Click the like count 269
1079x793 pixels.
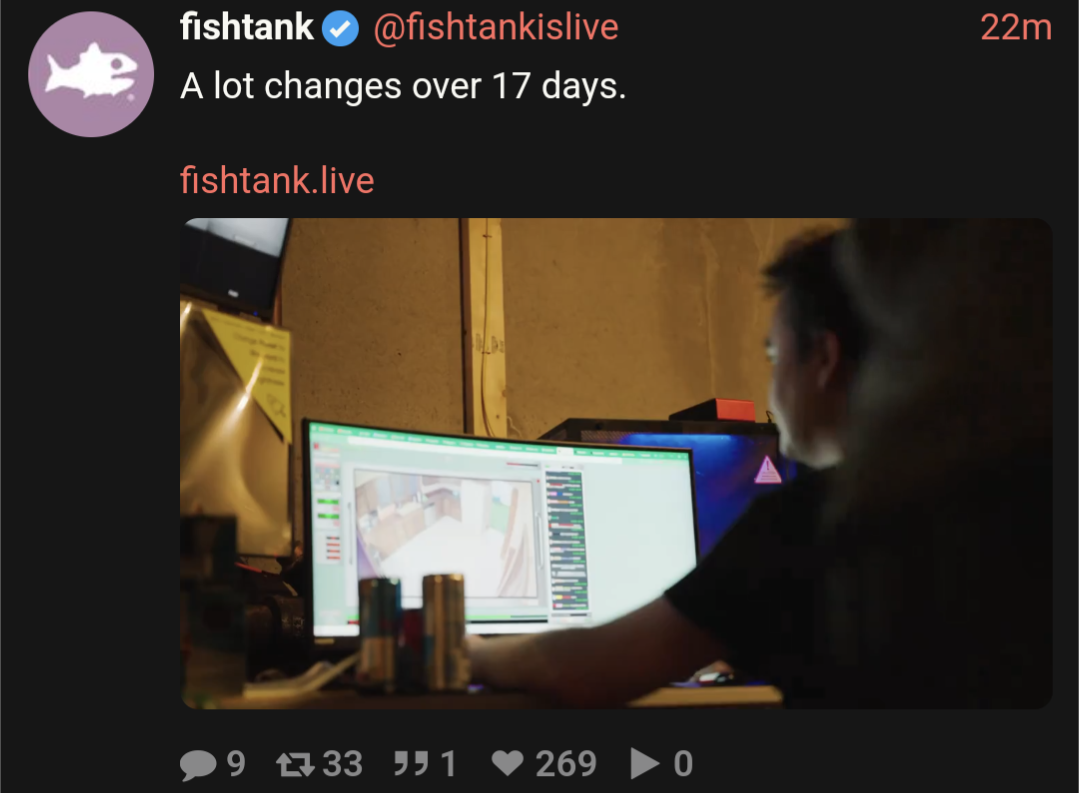click(566, 763)
